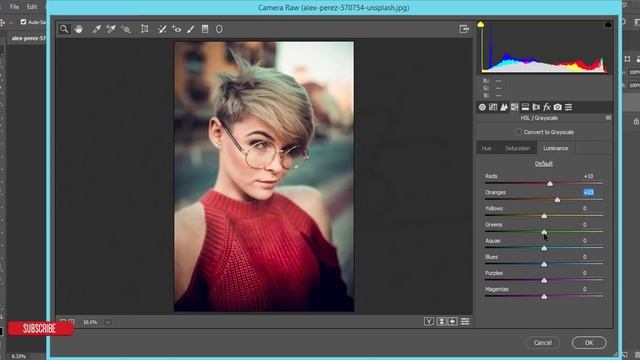Open the Basic panel icon

point(482,107)
